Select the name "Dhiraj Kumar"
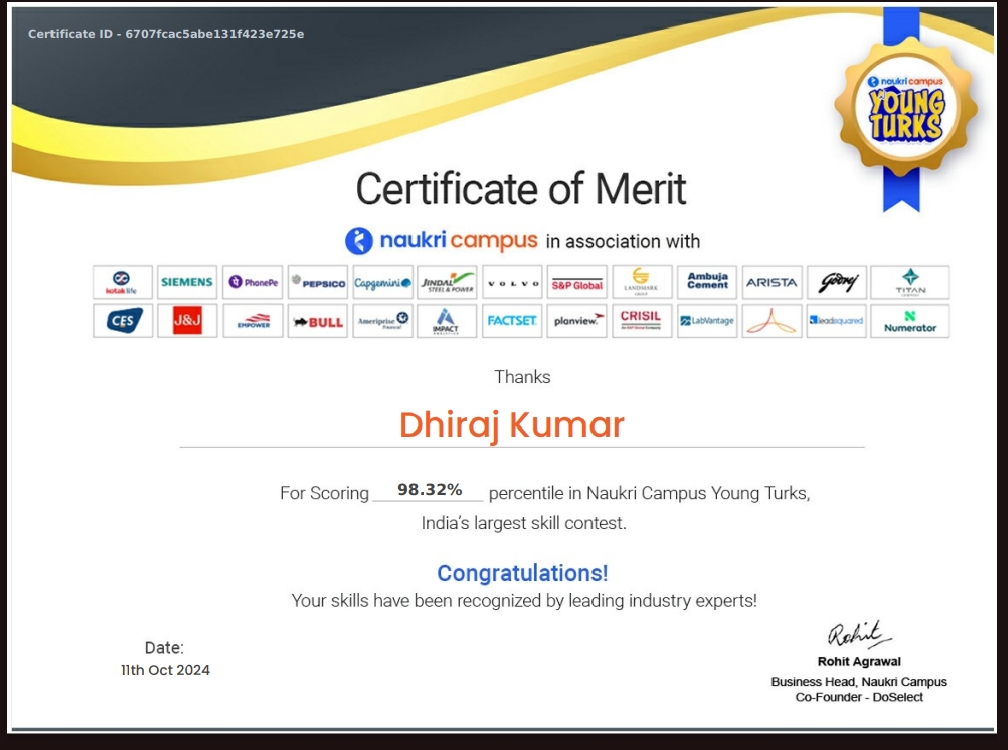The image size is (1008, 750). click(x=512, y=425)
